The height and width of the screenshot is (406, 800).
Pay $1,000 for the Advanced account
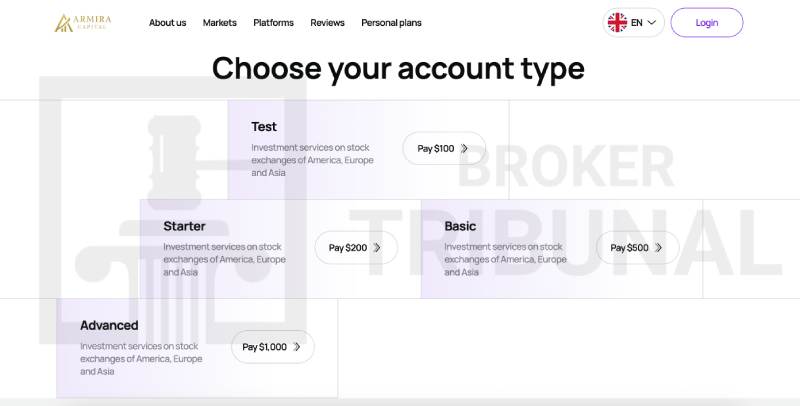click(x=265, y=347)
